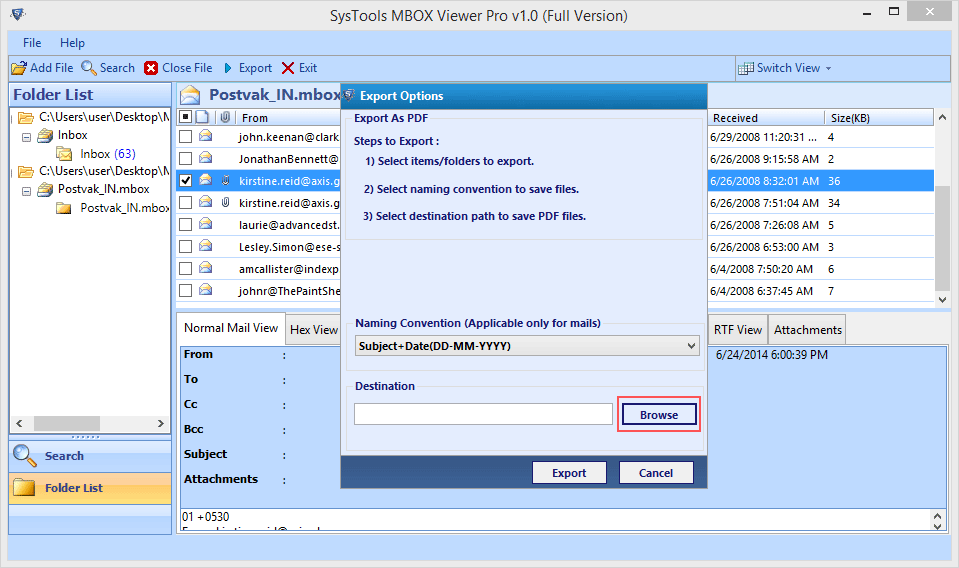Click the Destination path input field

click(x=483, y=414)
